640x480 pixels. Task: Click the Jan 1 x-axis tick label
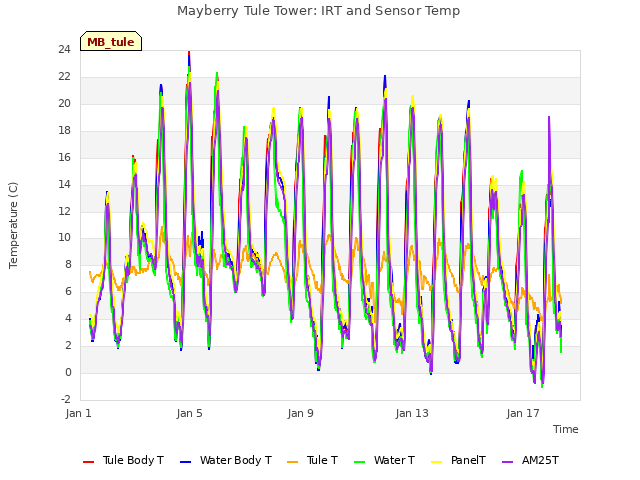78,413
